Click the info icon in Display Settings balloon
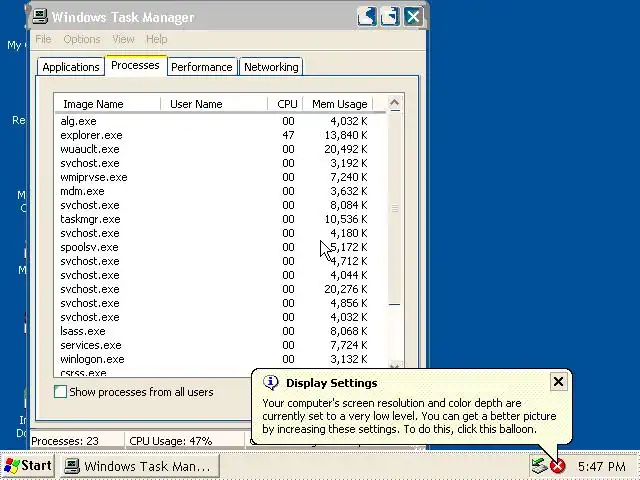The height and width of the screenshot is (480, 640). point(270,382)
